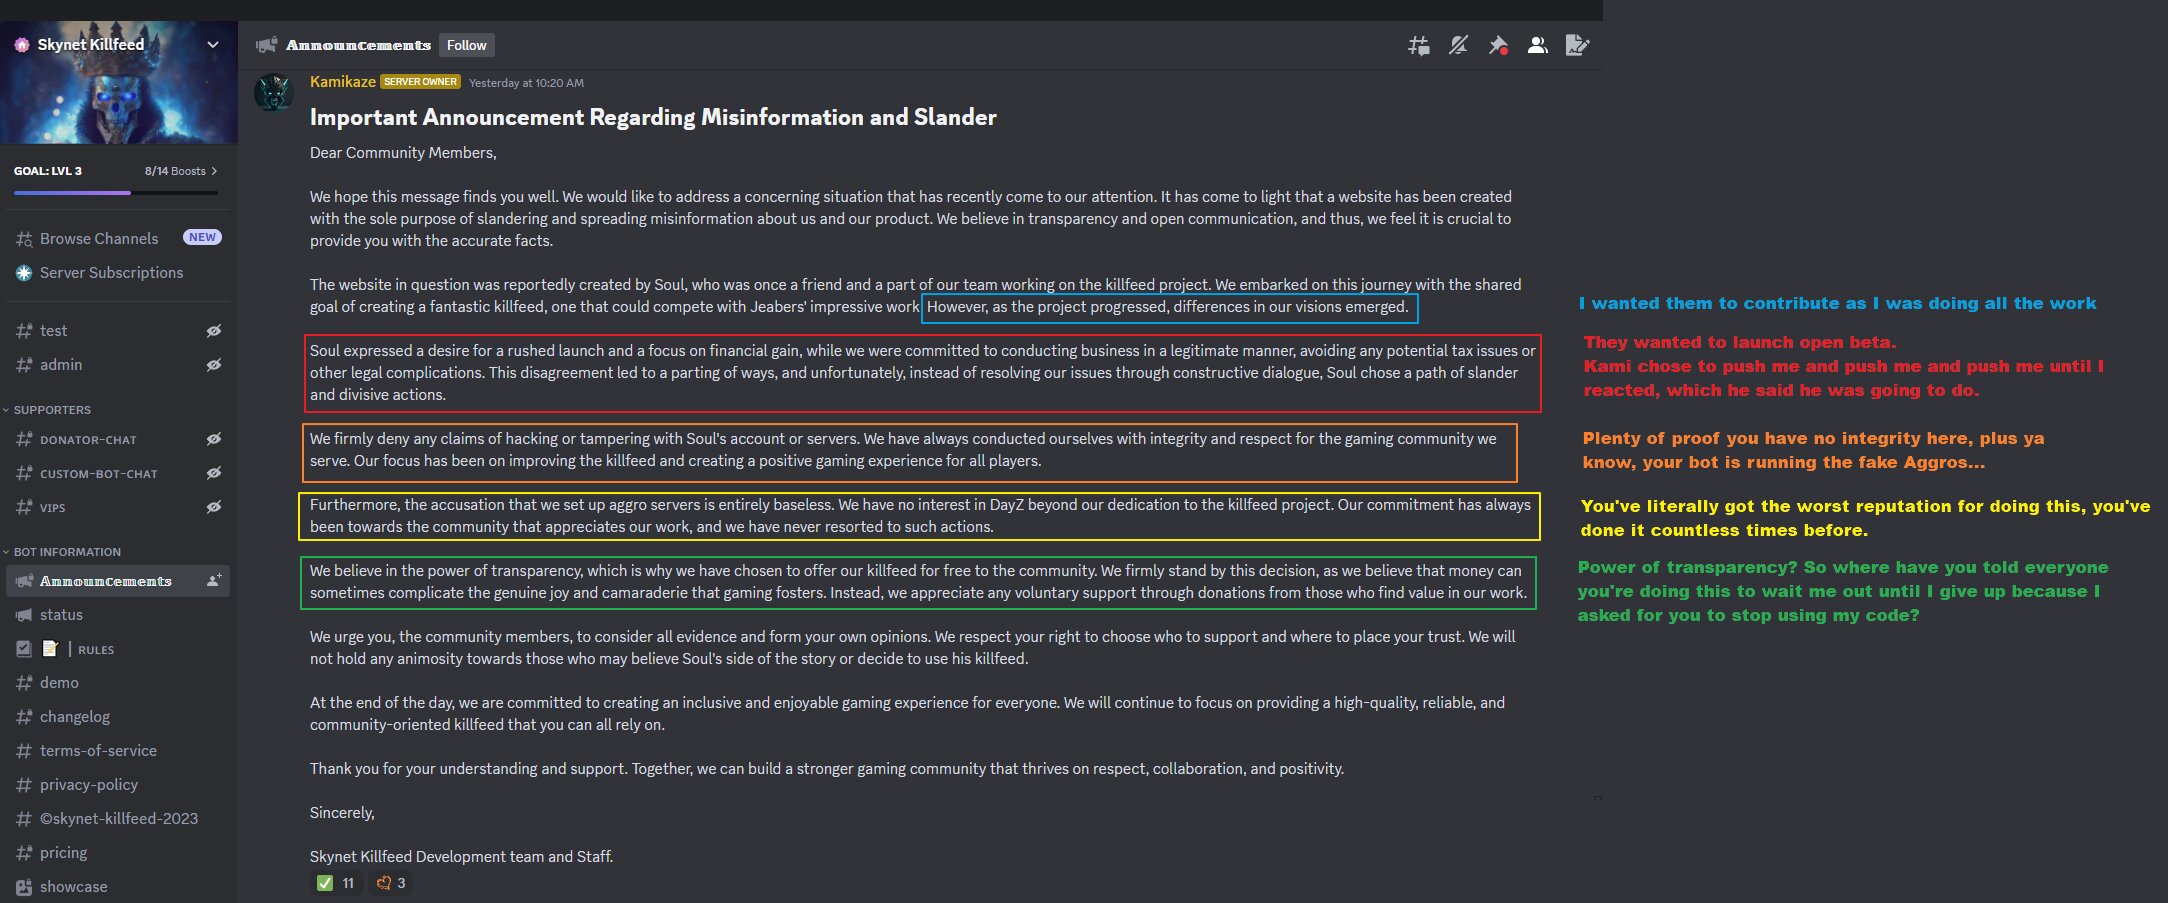The image size is (2168, 903).
Task: Click the document-with-pencil icon in header
Action: pos(1577,45)
